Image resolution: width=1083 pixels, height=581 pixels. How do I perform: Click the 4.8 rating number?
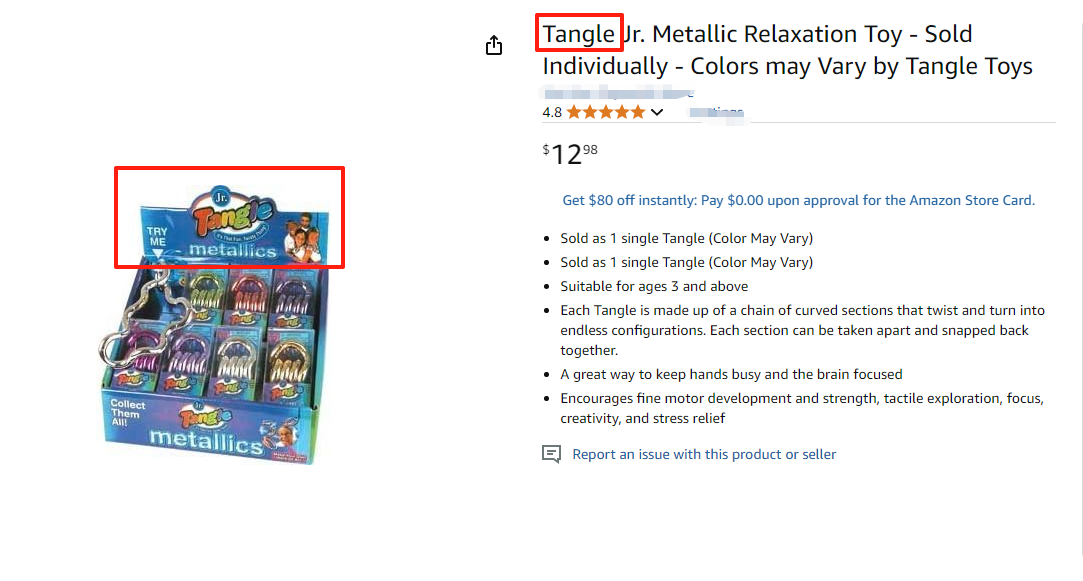(552, 112)
